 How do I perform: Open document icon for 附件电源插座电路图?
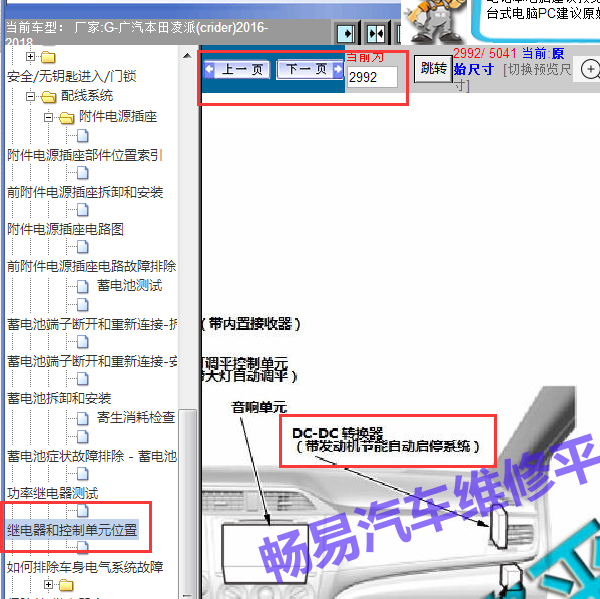(83, 210)
